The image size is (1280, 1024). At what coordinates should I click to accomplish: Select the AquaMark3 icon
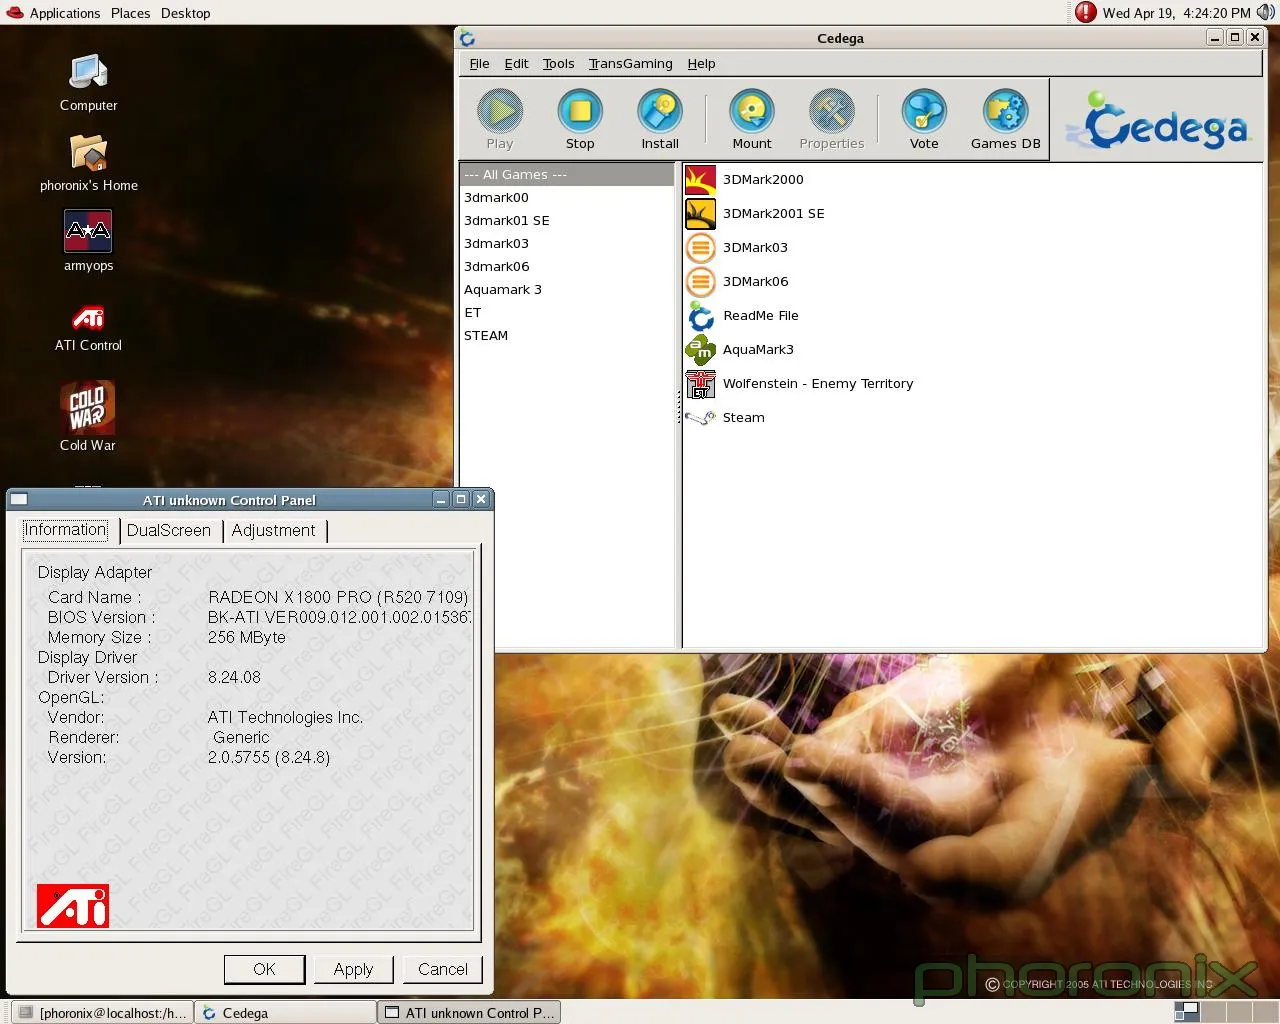tap(701, 350)
